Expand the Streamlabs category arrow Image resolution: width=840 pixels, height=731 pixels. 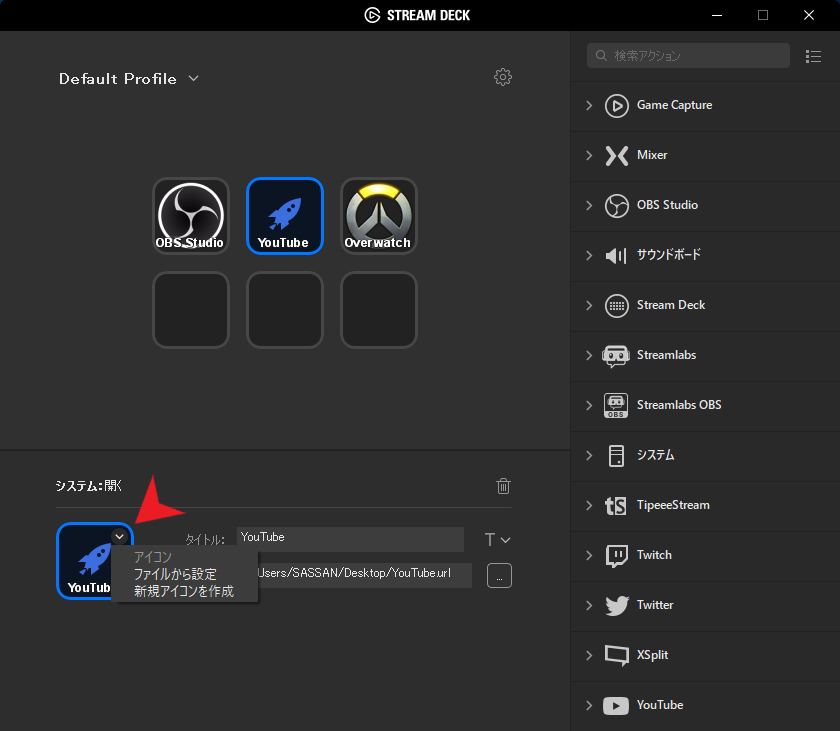point(589,356)
